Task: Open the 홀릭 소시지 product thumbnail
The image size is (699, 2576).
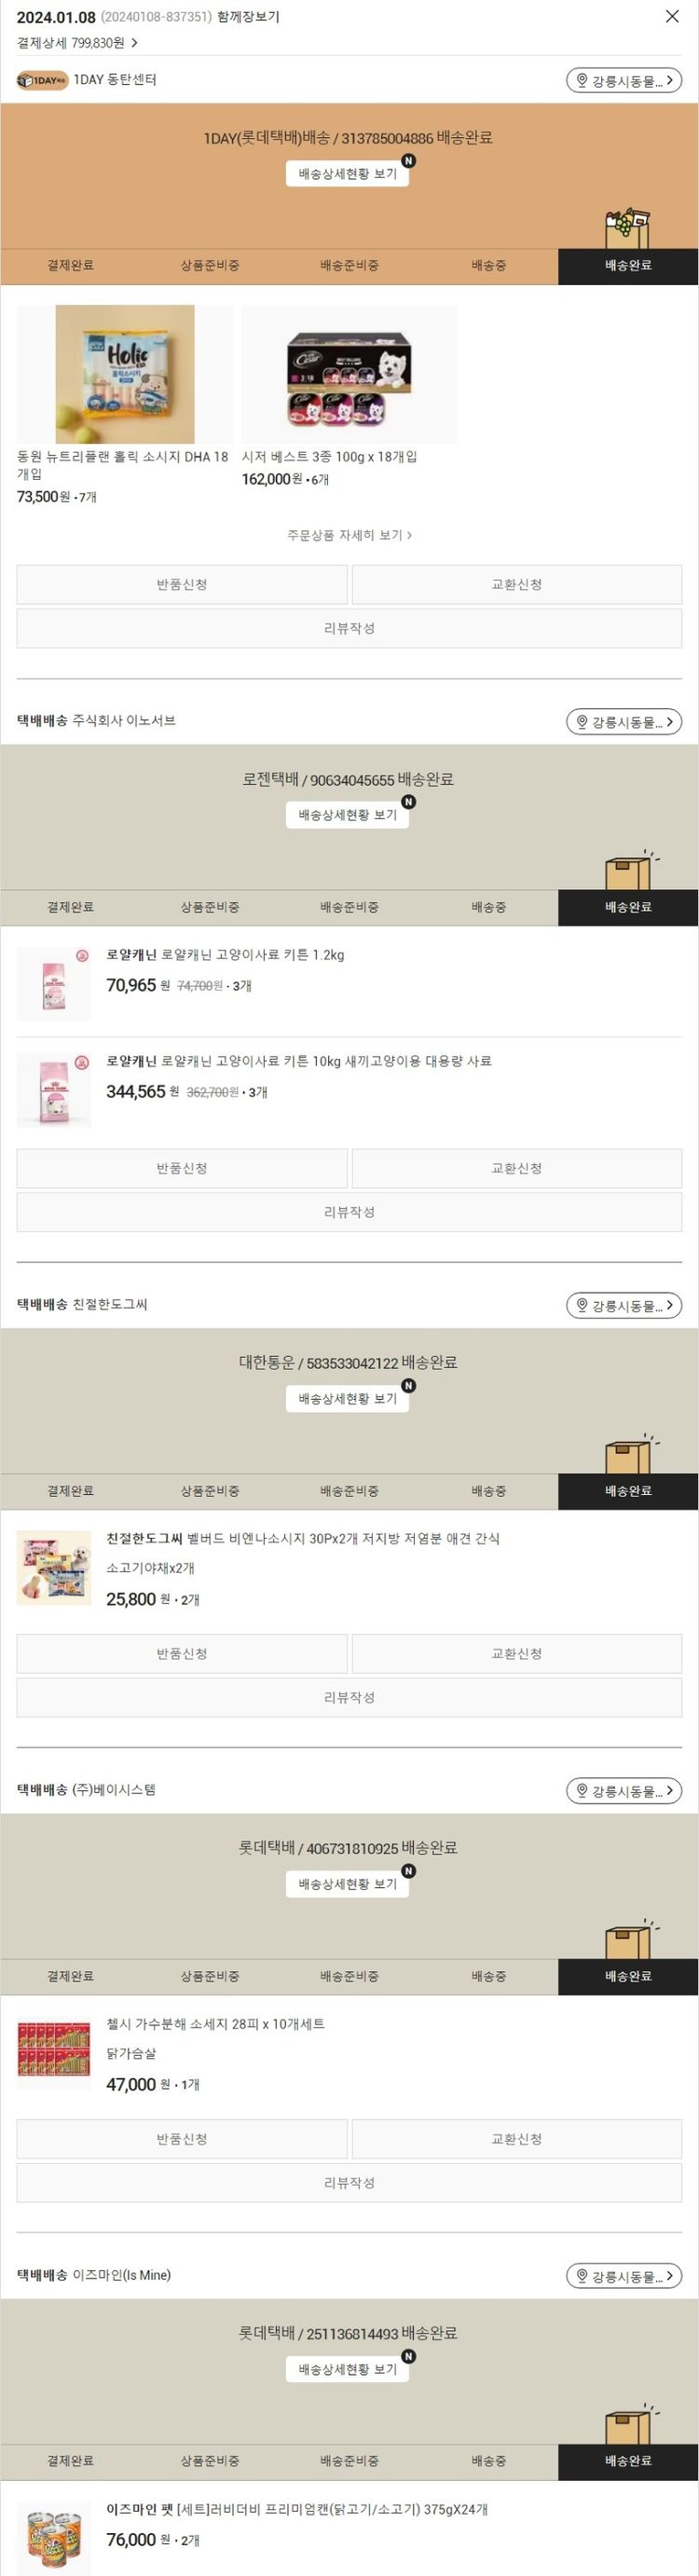Action: coord(125,374)
